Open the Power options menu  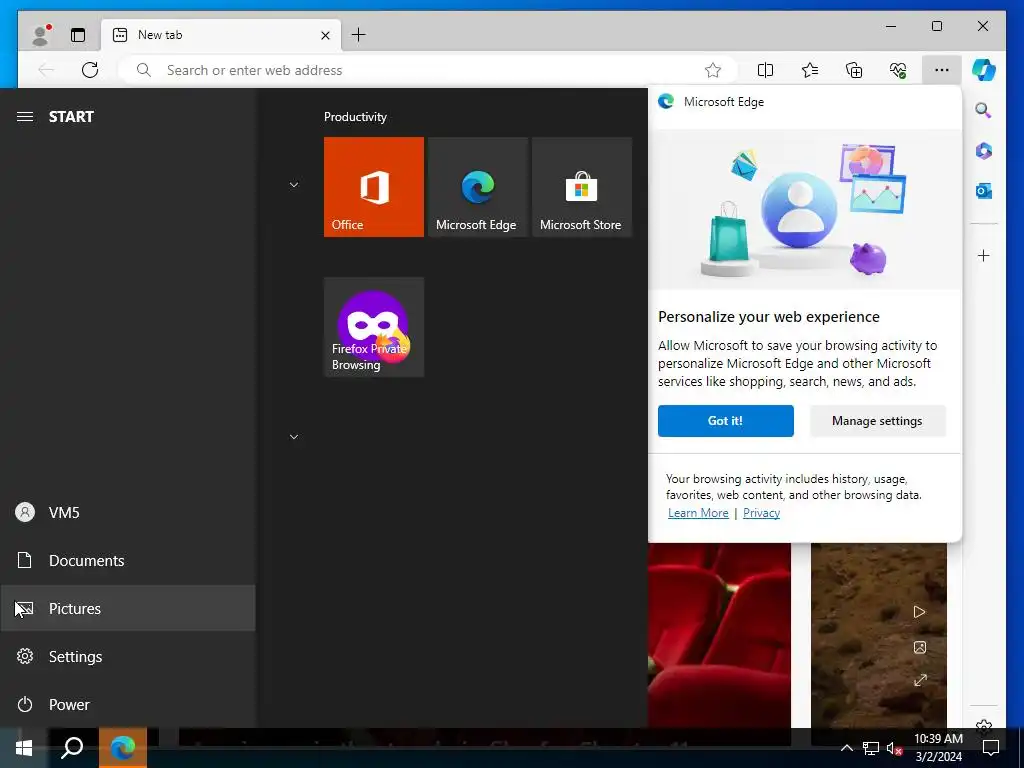pos(128,705)
